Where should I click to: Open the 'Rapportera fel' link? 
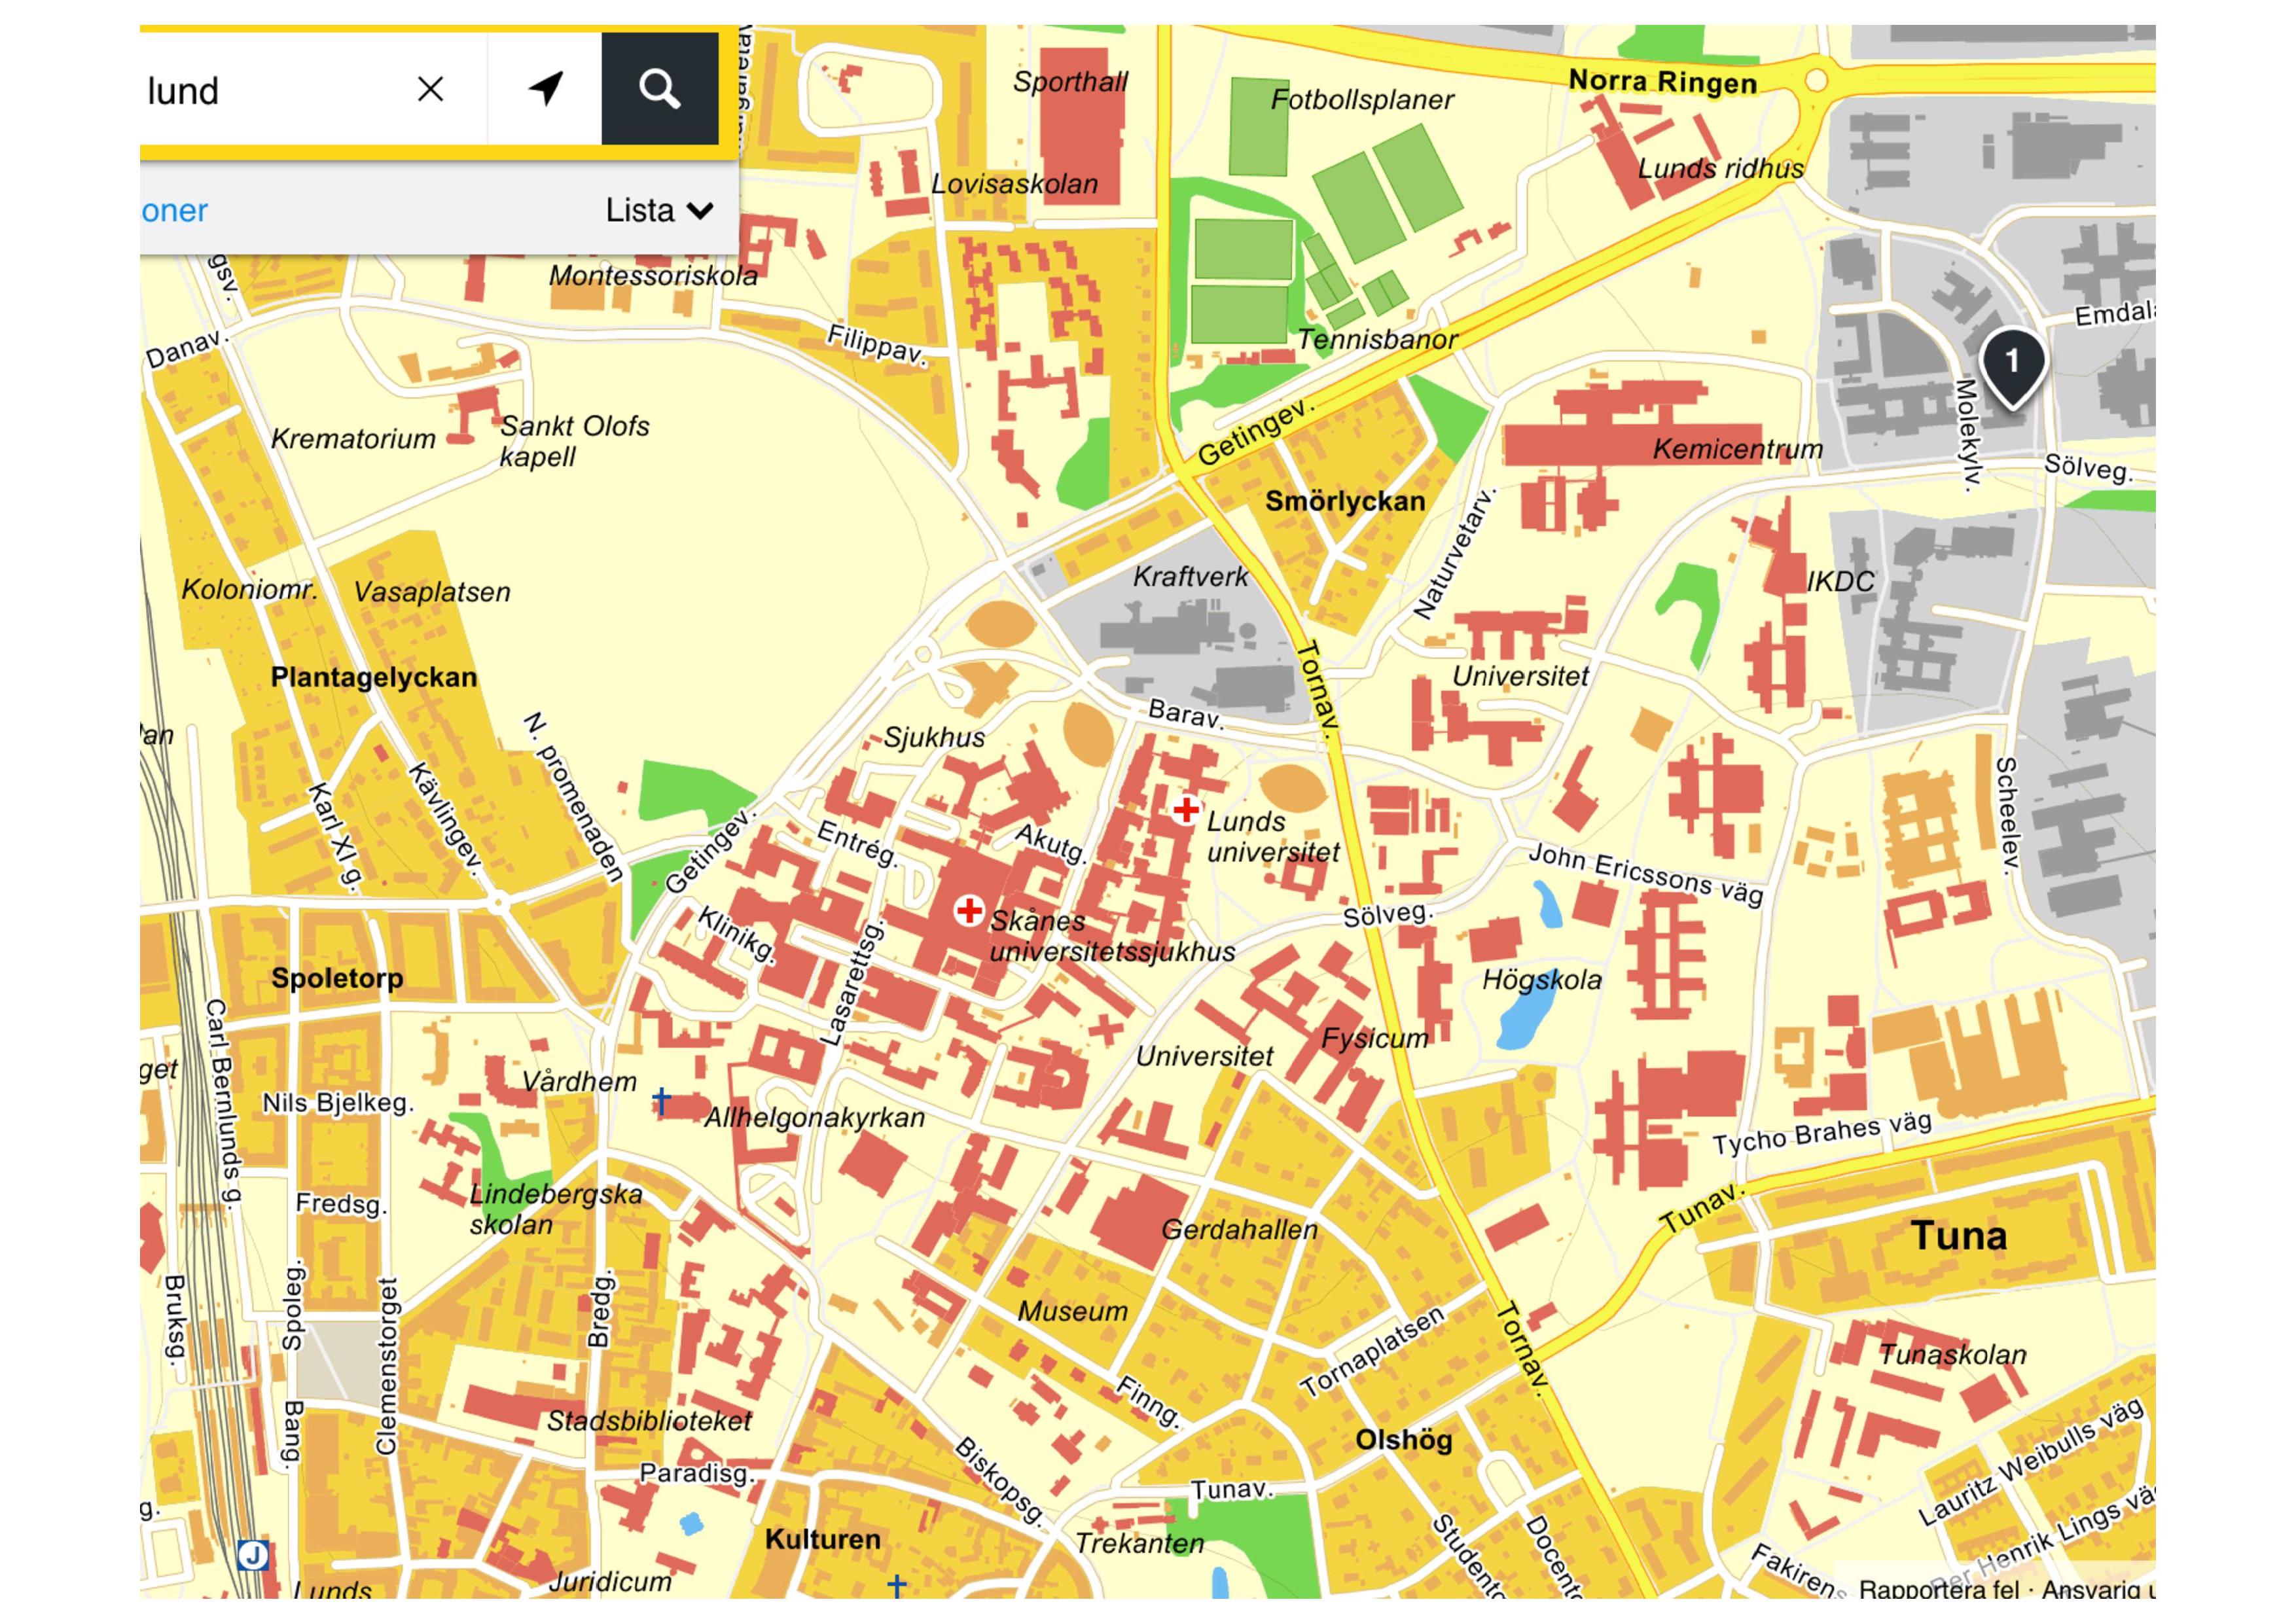pos(1938,1589)
